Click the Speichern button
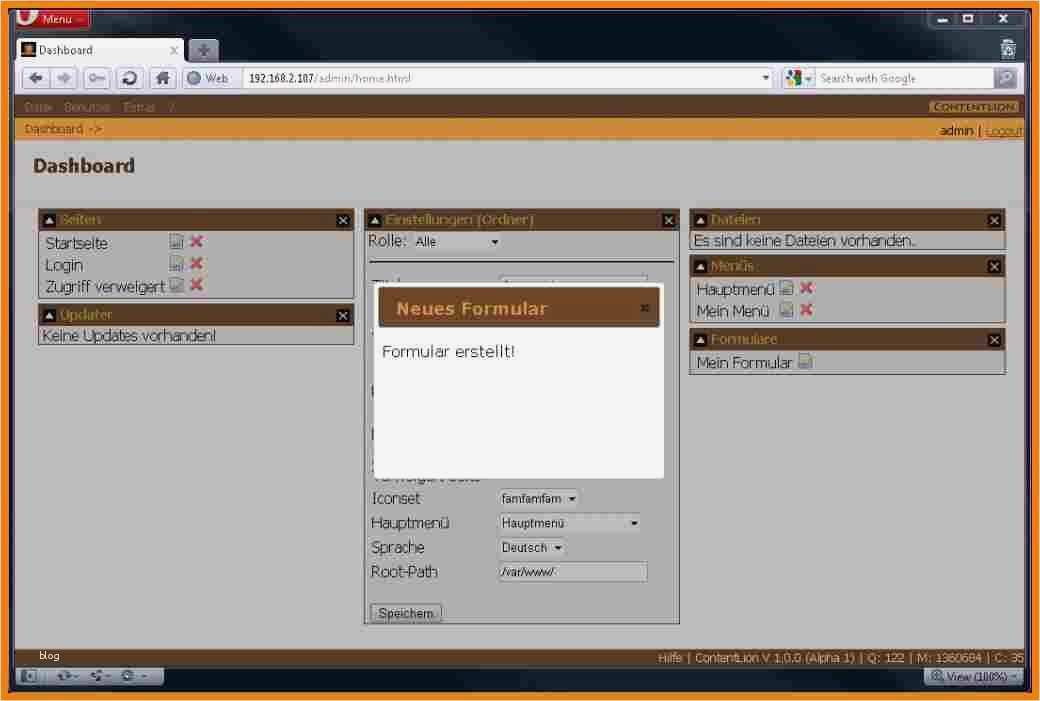Screen dimensions: 1040x701 (x=406, y=613)
